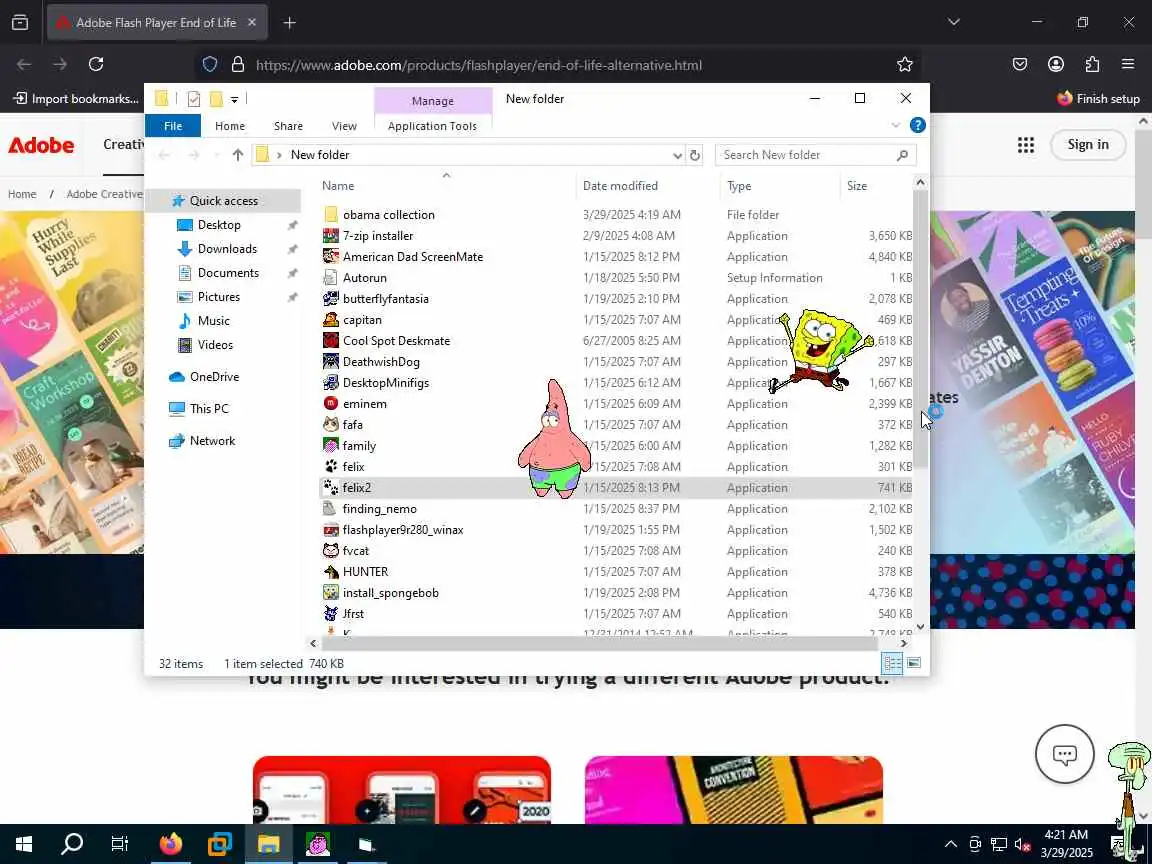Viewport: 1152px width, 864px height.
Task: Refresh the New folder address bar
Action: (x=694, y=155)
